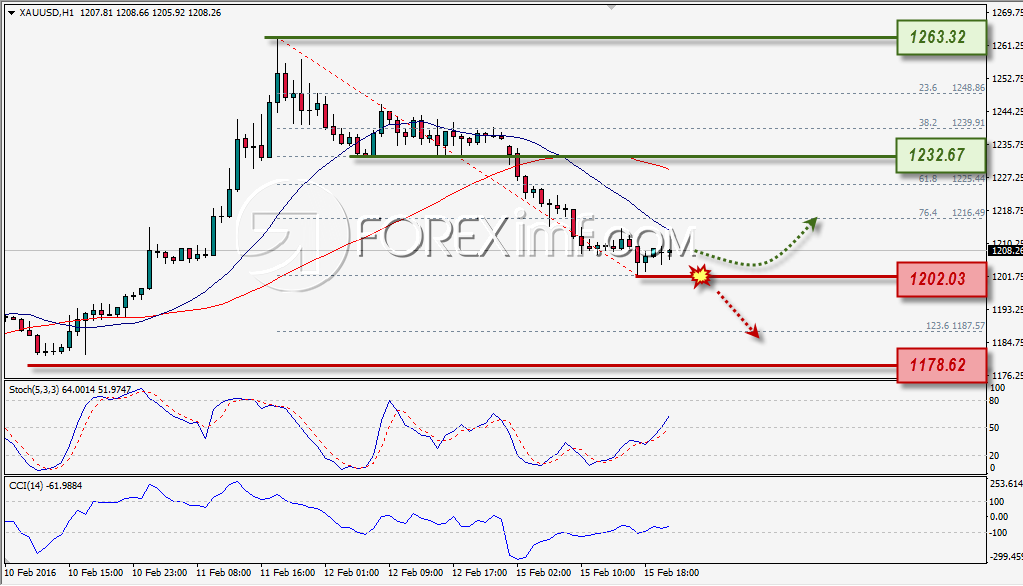1023x586 pixels.
Task: Select the XAUUSD,H1 chart title text
Action: click(x=46, y=12)
